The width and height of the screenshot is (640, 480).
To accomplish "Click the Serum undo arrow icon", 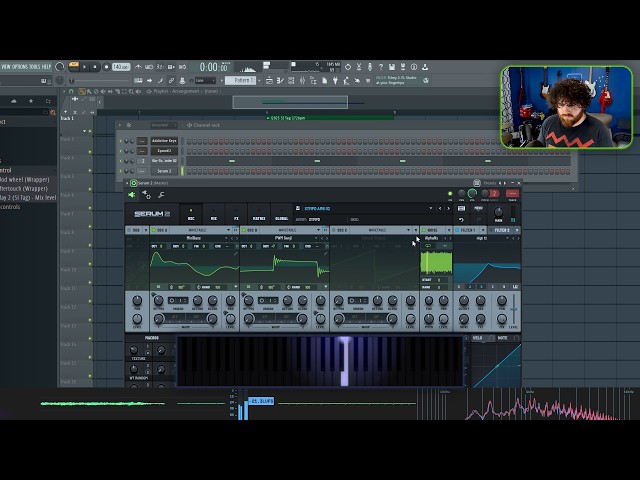I will pyautogui.click(x=461, y=220).
